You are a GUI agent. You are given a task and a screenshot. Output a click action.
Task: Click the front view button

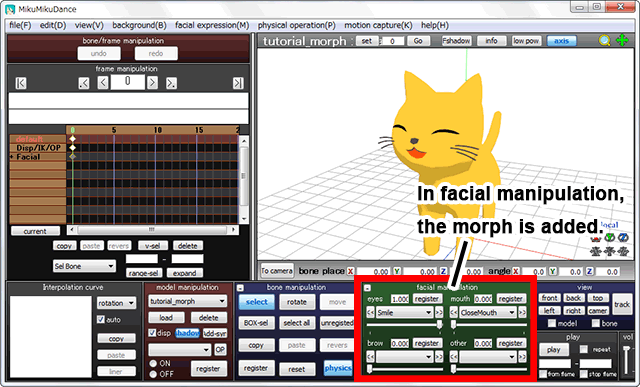(x=549, y=298)
